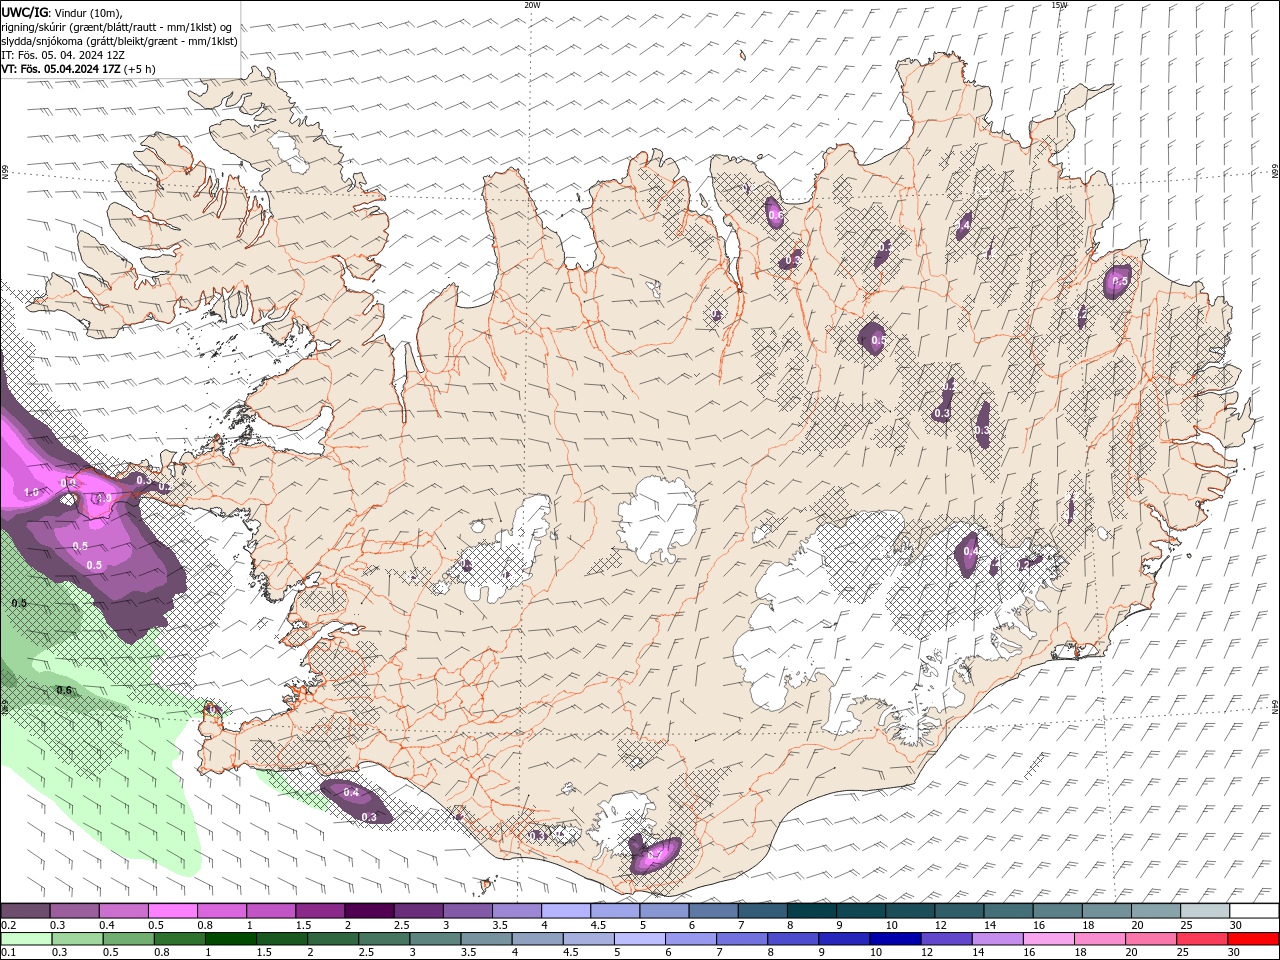Pick the top legend swatch starting at 18
Image resolution: width=1280 pixels, height=960 pixels.
pyautogui.click(x=1105, y=911)
